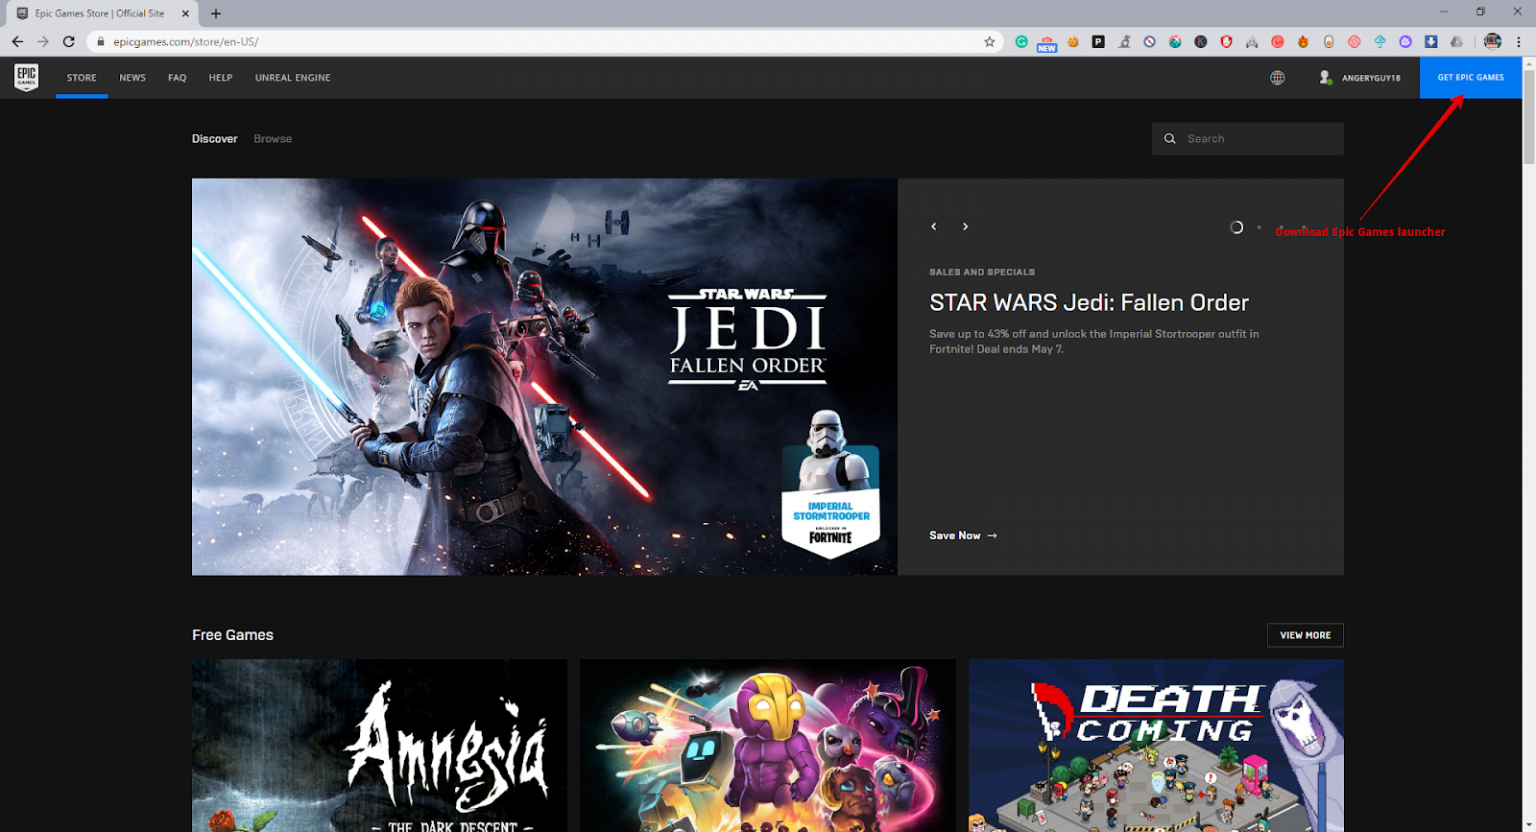This screenshot has width=1536, height=832.
Task: Open the language globe icon
Action: [x=1277, y=77]
